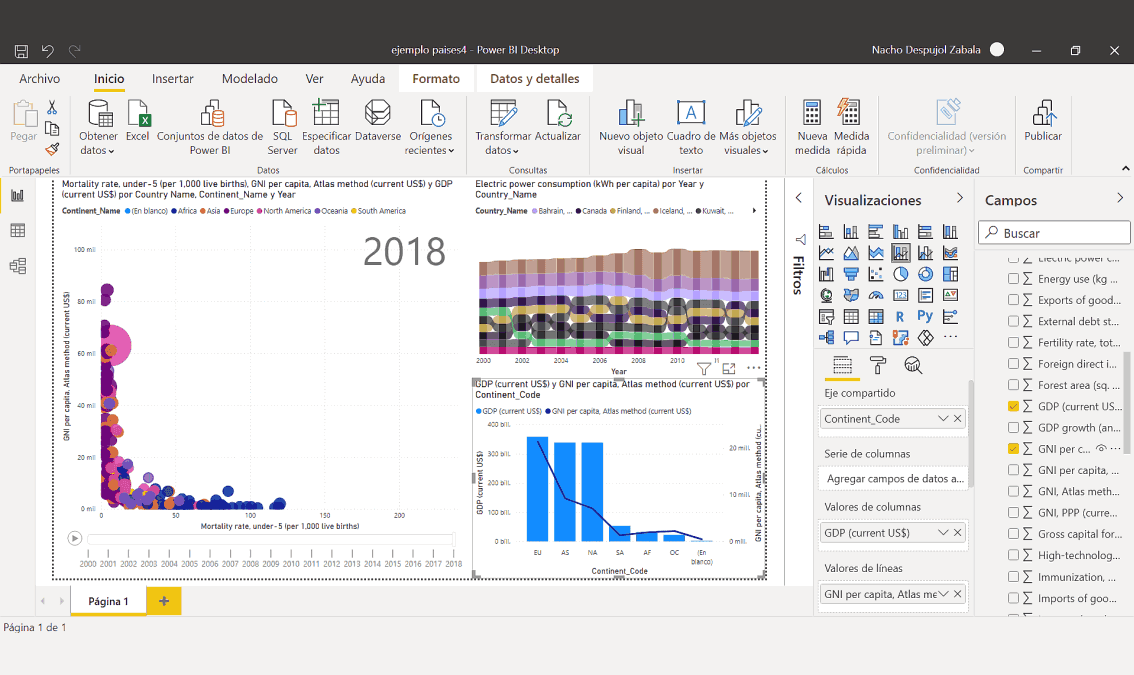
Task: Check the Fertility rate field
Action: click(1013, 344)
